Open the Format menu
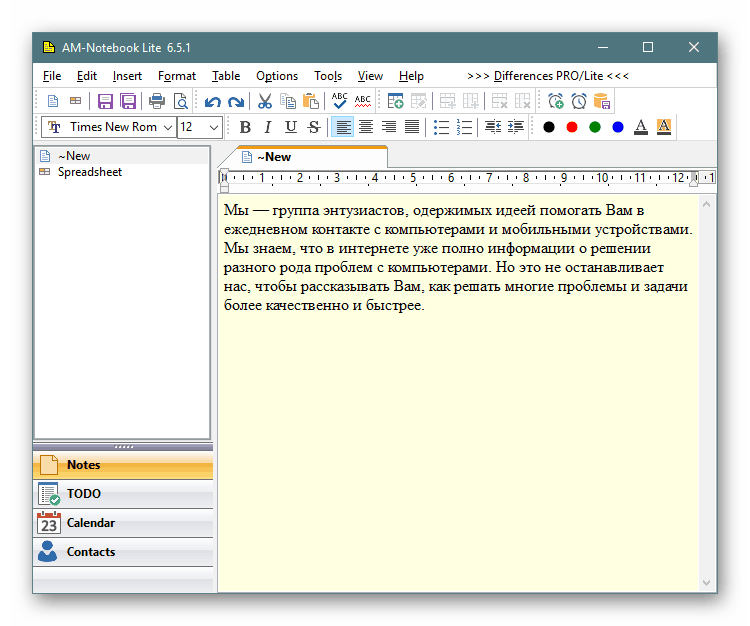Screen dimensions: 750x626 pos(177,76)
